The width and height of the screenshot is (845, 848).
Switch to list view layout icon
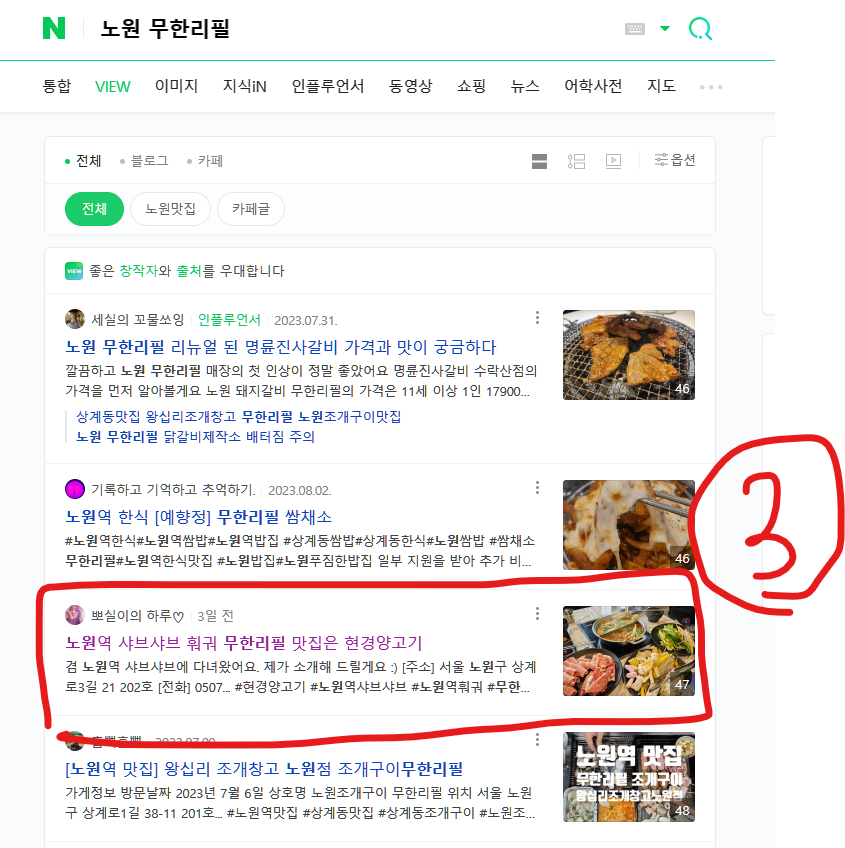[576, 161]
